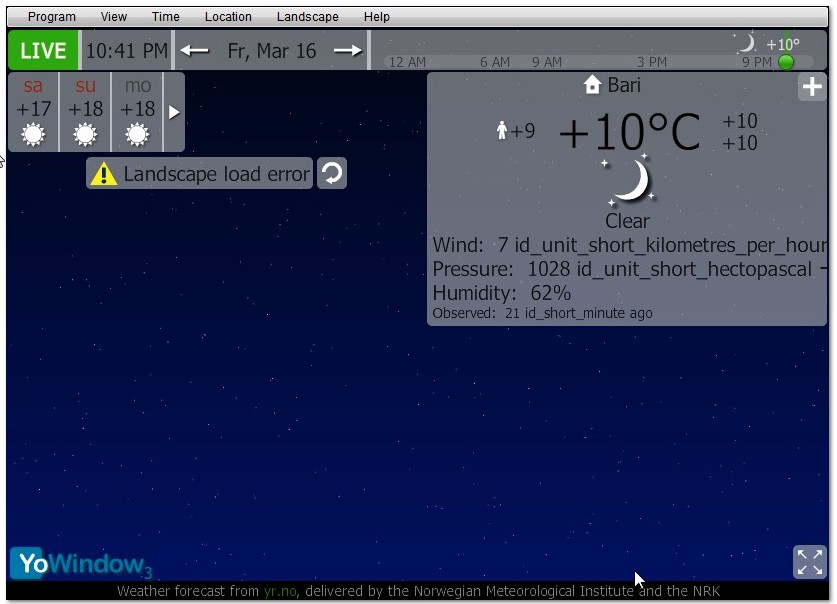Open the Program menu

tap(52, 17)
